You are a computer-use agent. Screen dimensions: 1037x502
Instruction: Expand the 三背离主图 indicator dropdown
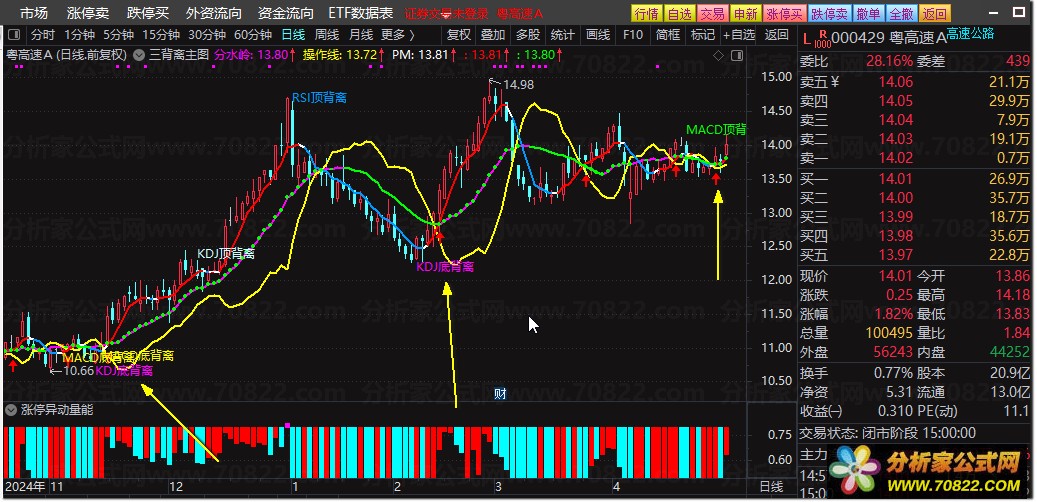coord(139,56)
